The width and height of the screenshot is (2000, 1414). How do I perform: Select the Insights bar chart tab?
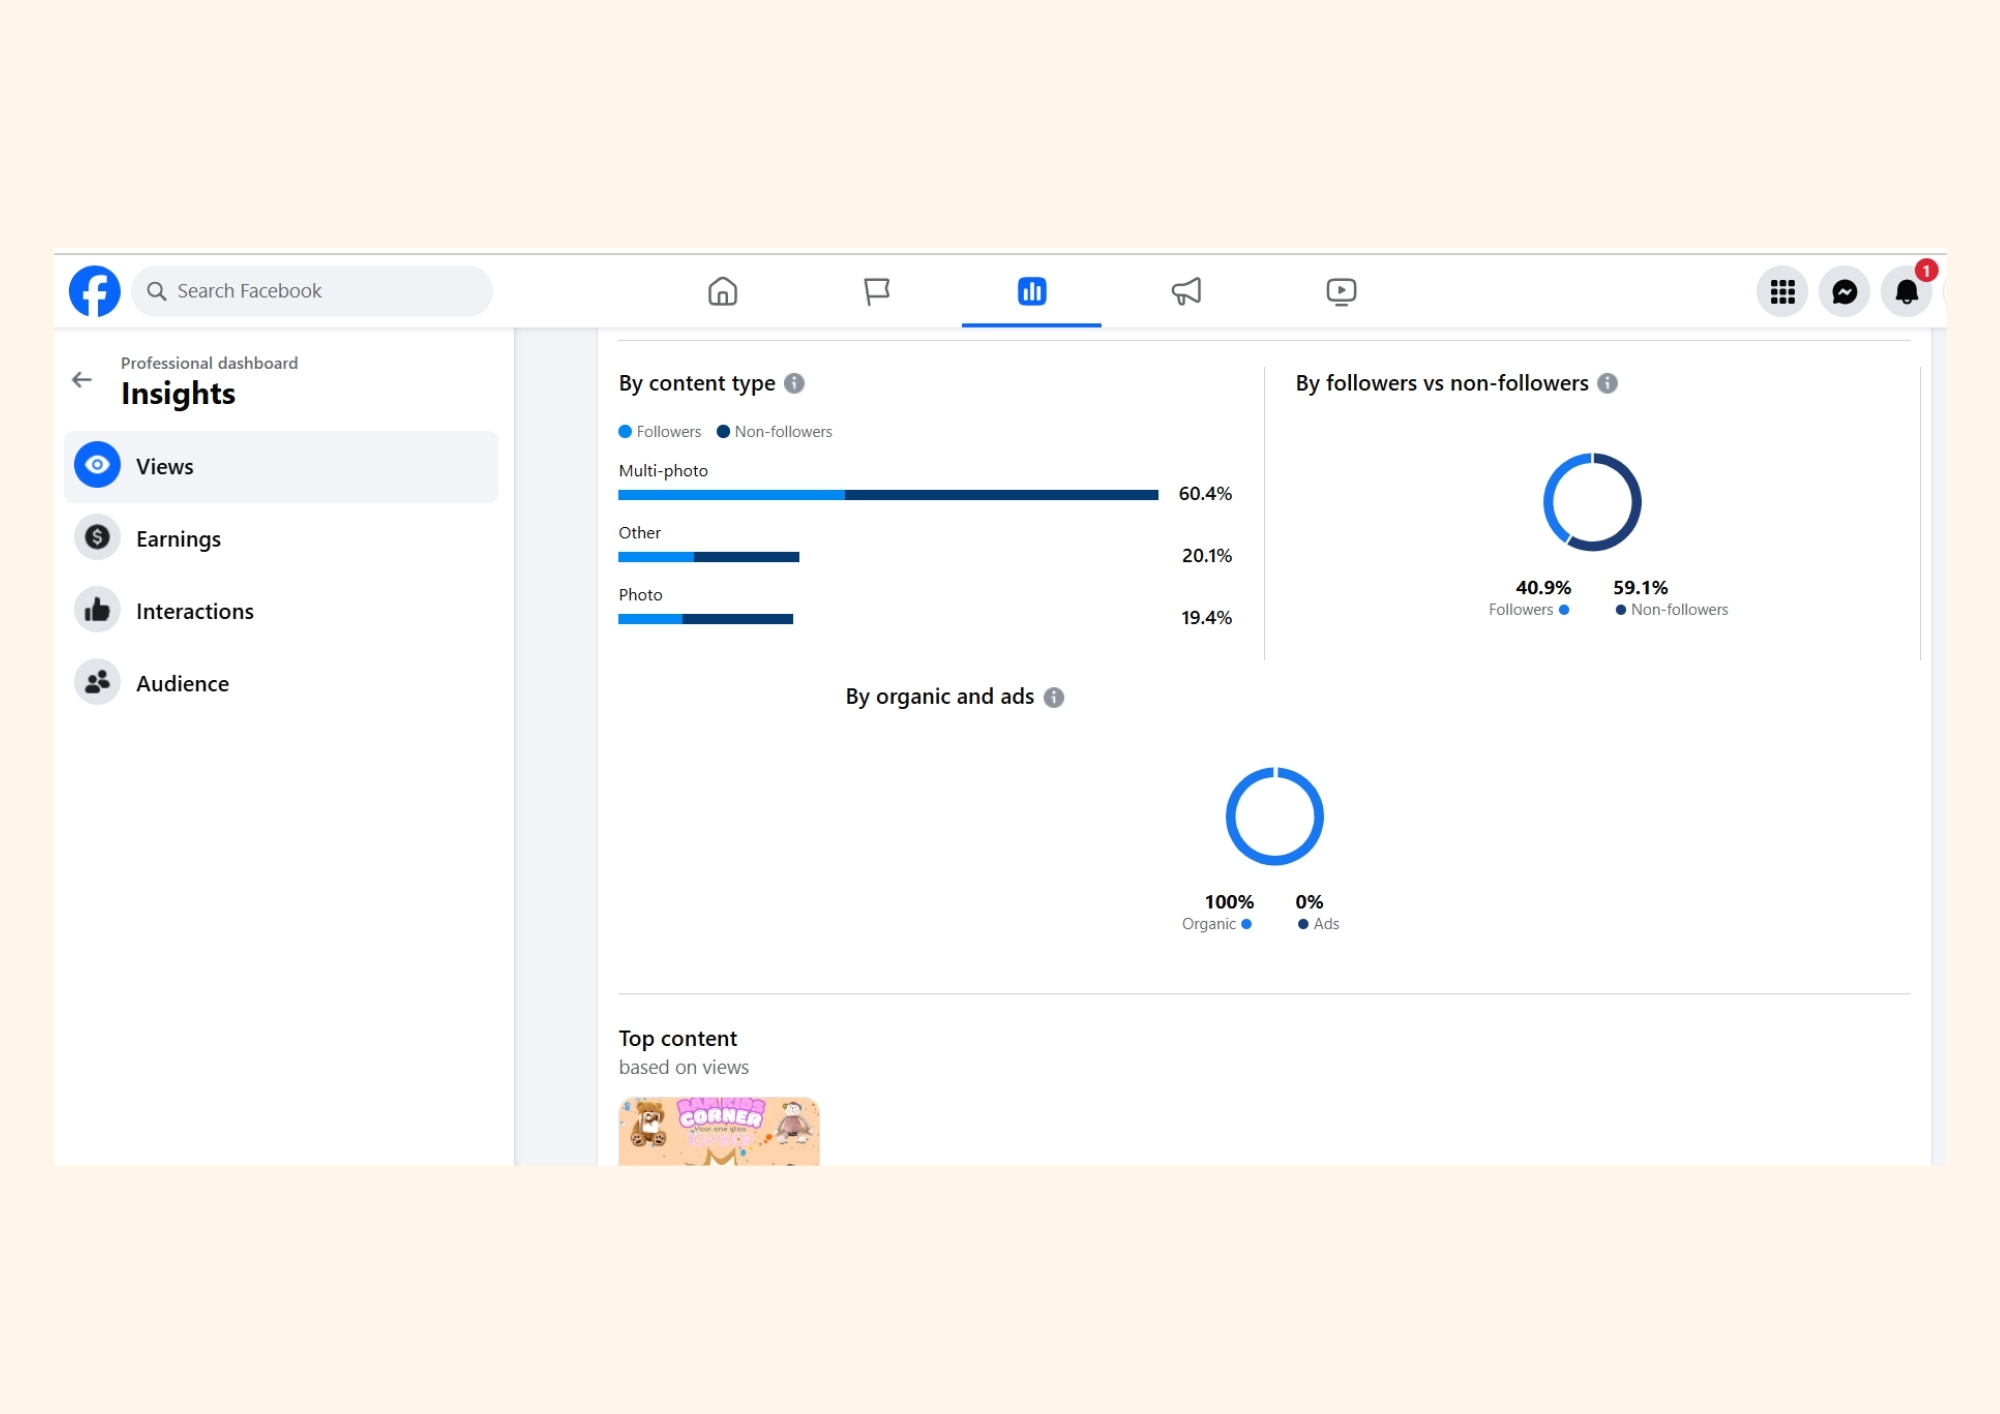point(1031,291)
